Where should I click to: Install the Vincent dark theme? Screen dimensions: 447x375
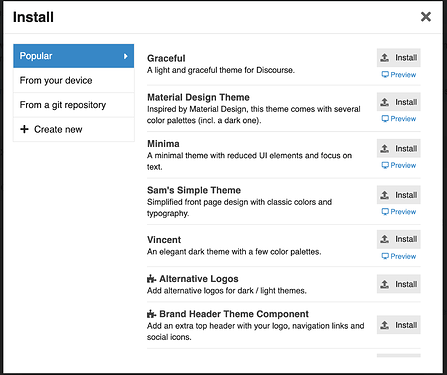[x=399, y=239]
